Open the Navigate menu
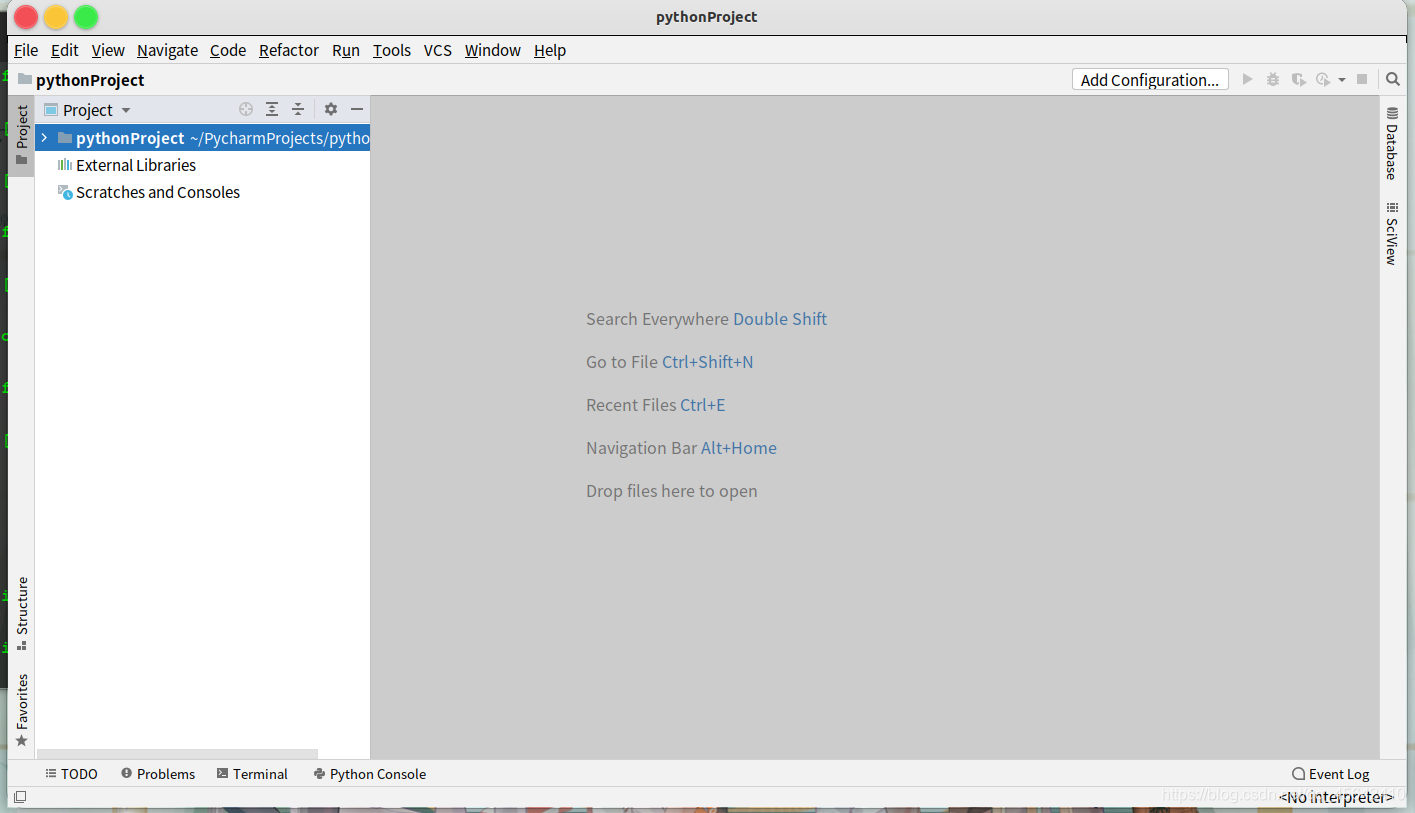Image resolution: width=1415 pixels, height=813 pixels. click(168, 50)
